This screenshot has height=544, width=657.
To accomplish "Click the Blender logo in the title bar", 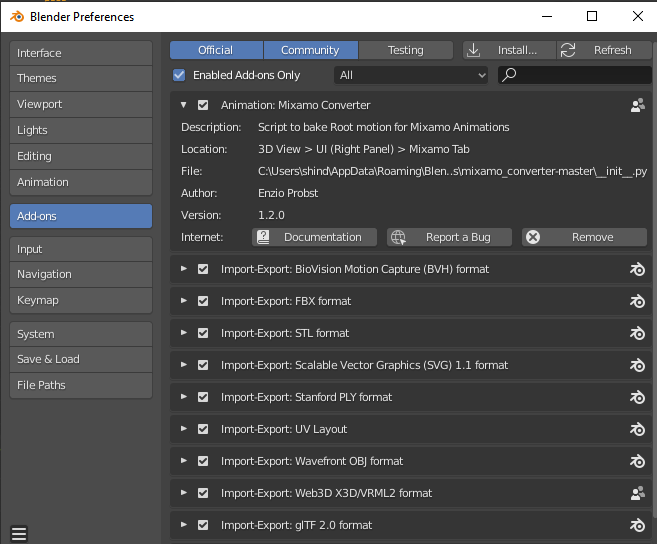I will tap(17, 16).
